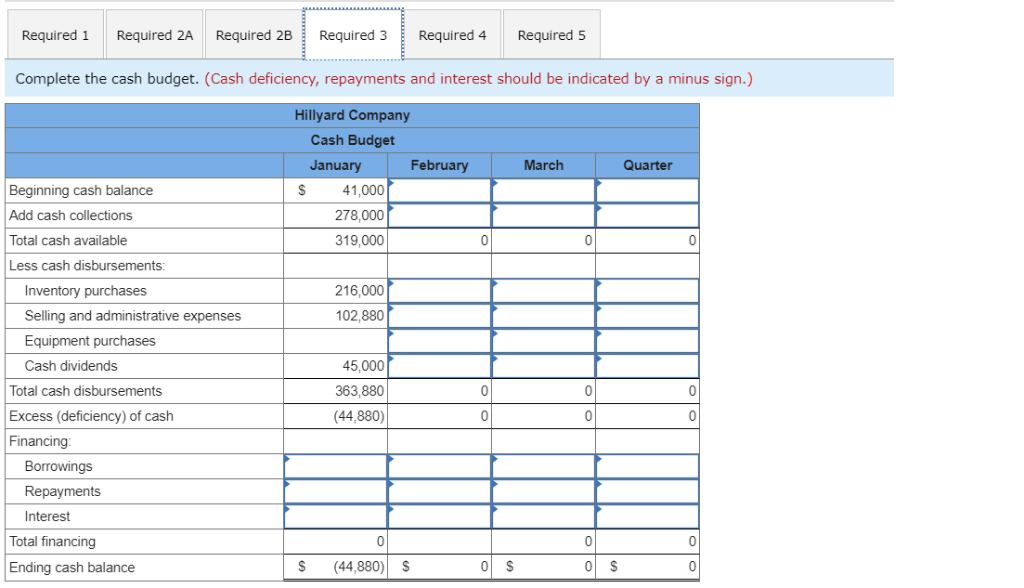The height and width of the screenshot is (588, 1024).
Task: Click January Equipment purchases cell
Action: click(x=335, y=340)
